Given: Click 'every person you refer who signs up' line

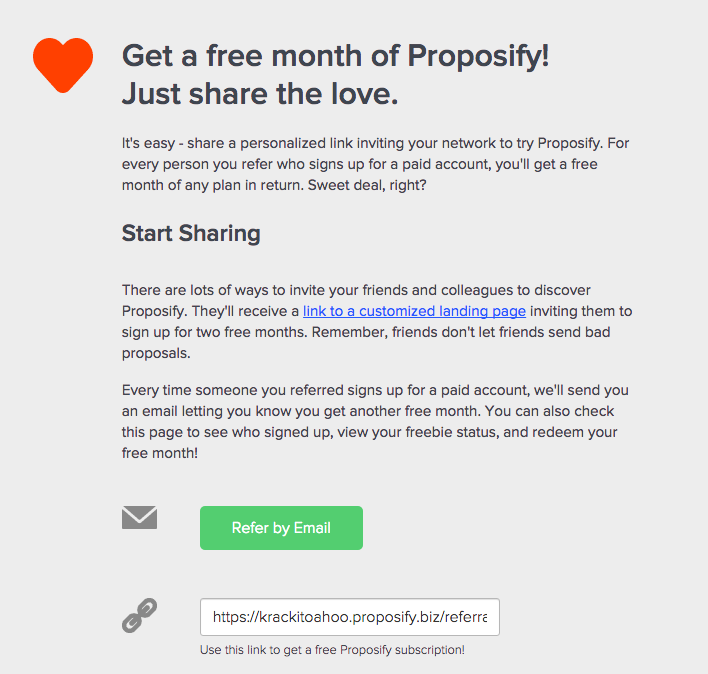Looking at the screenshot, I should 242,164.
